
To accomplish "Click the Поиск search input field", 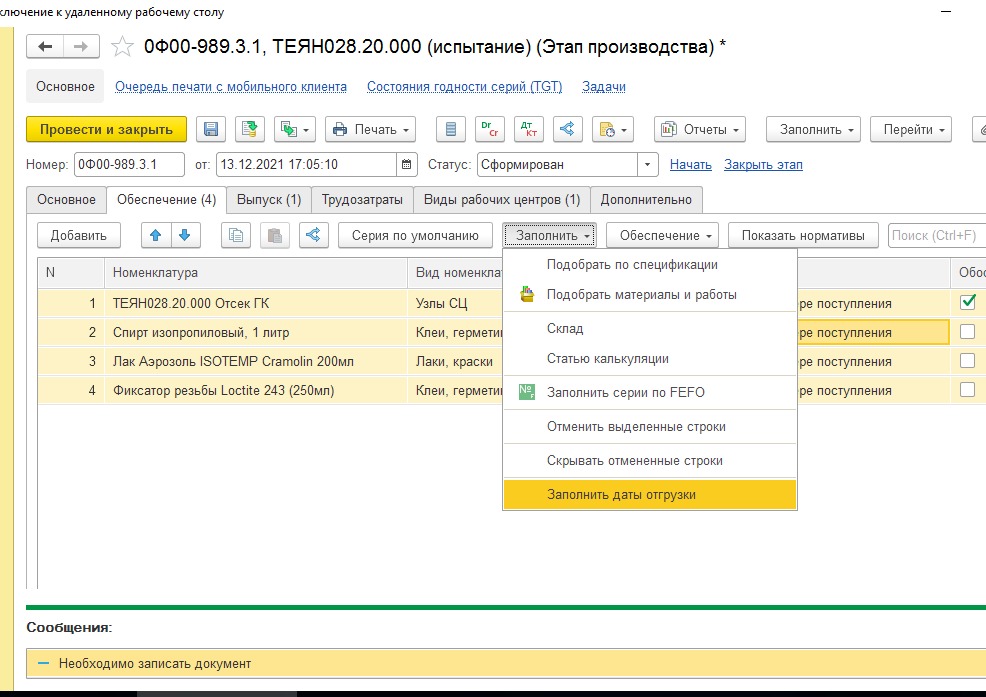I will coord(935,236).
